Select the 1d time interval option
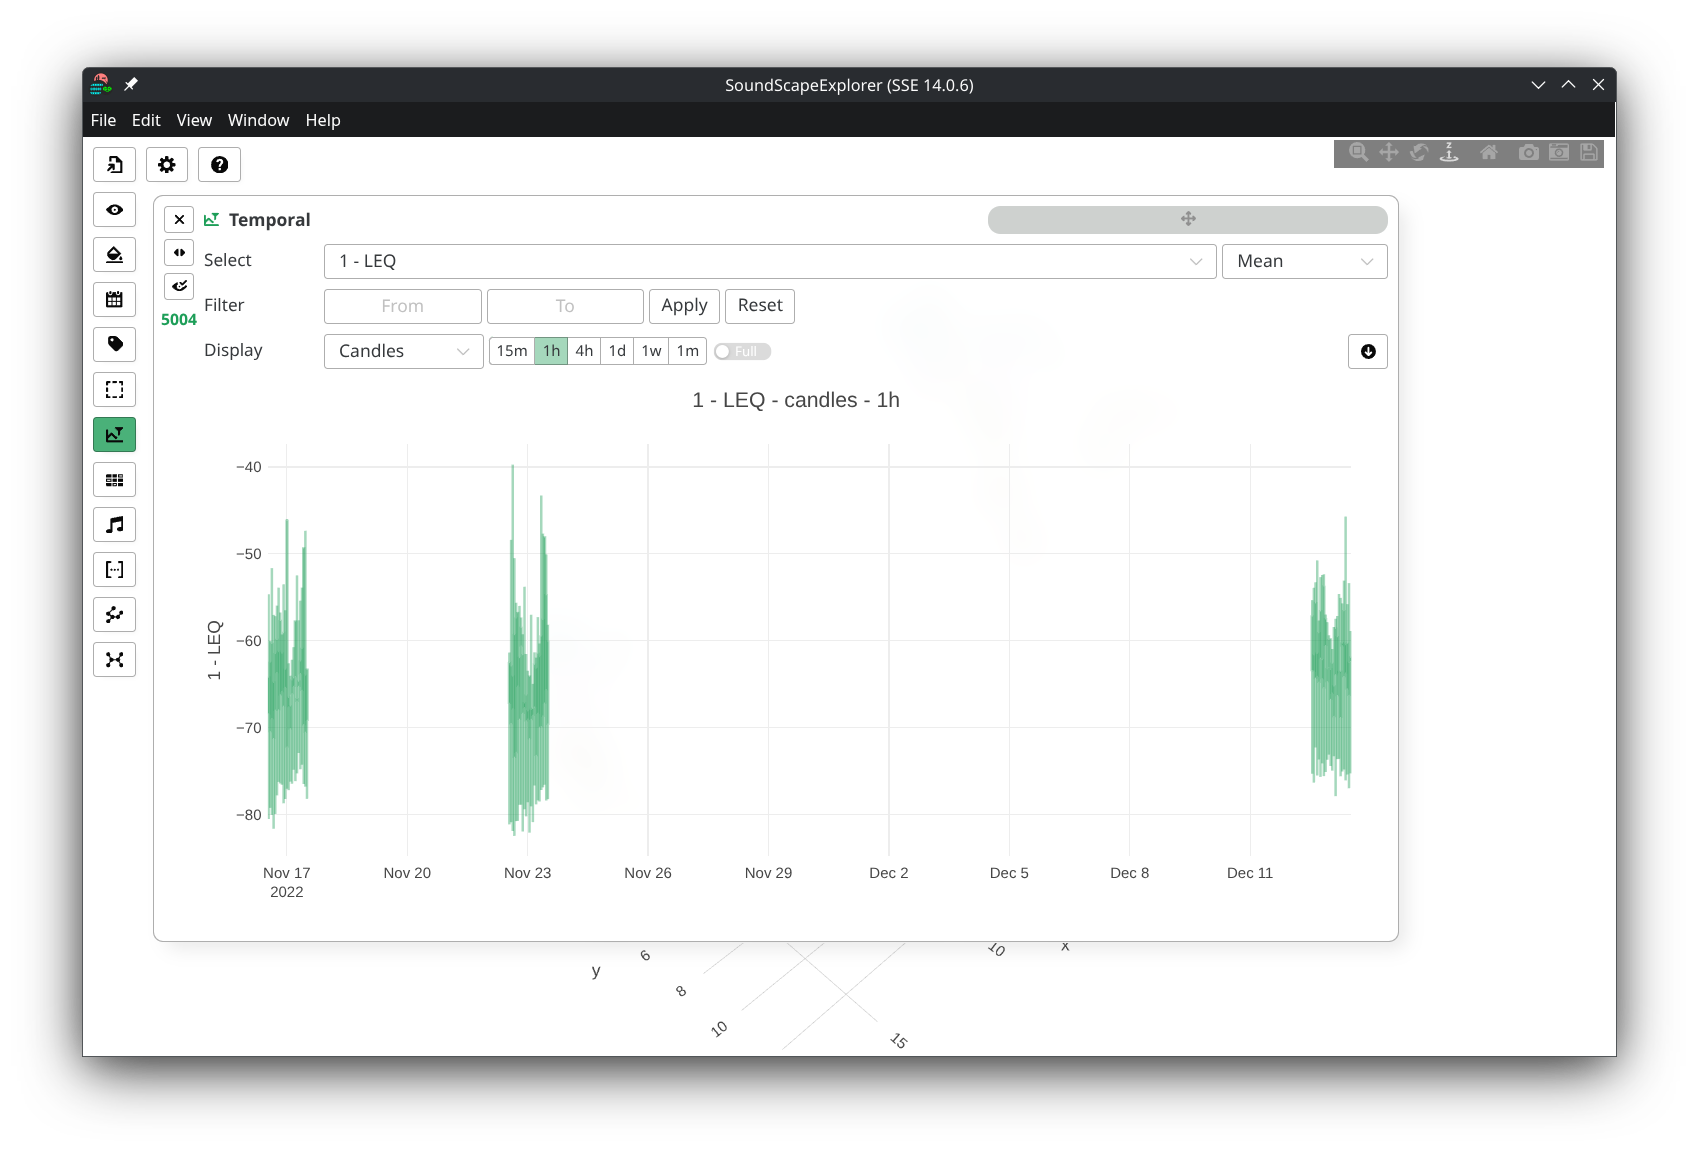The height and width of the screenshot is (1153, 1698). point(617,351)
